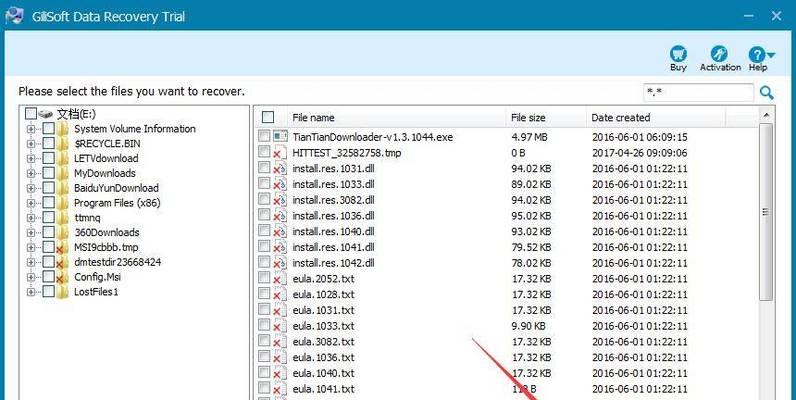Click the 360Downloads folder icon
Viewport: 796px width, 400px height.
(x=63, y=232)
